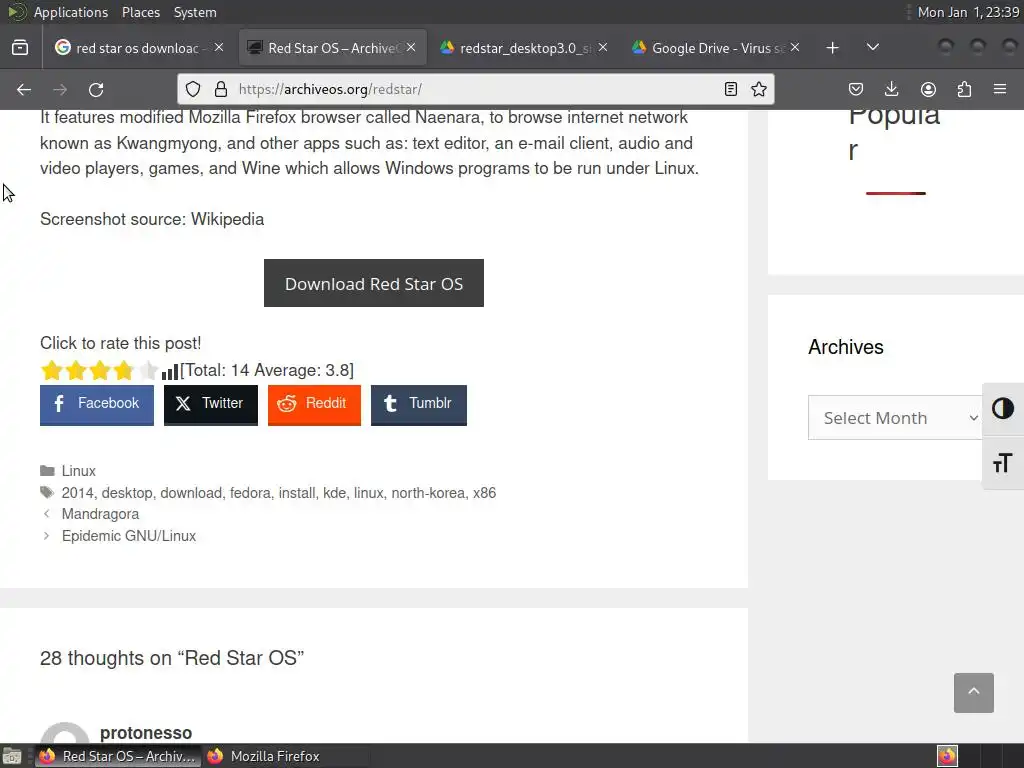The height and width of the screenshot is (768, 1024).
Task: Share the post on Tumblr
Action: [419, 404]
